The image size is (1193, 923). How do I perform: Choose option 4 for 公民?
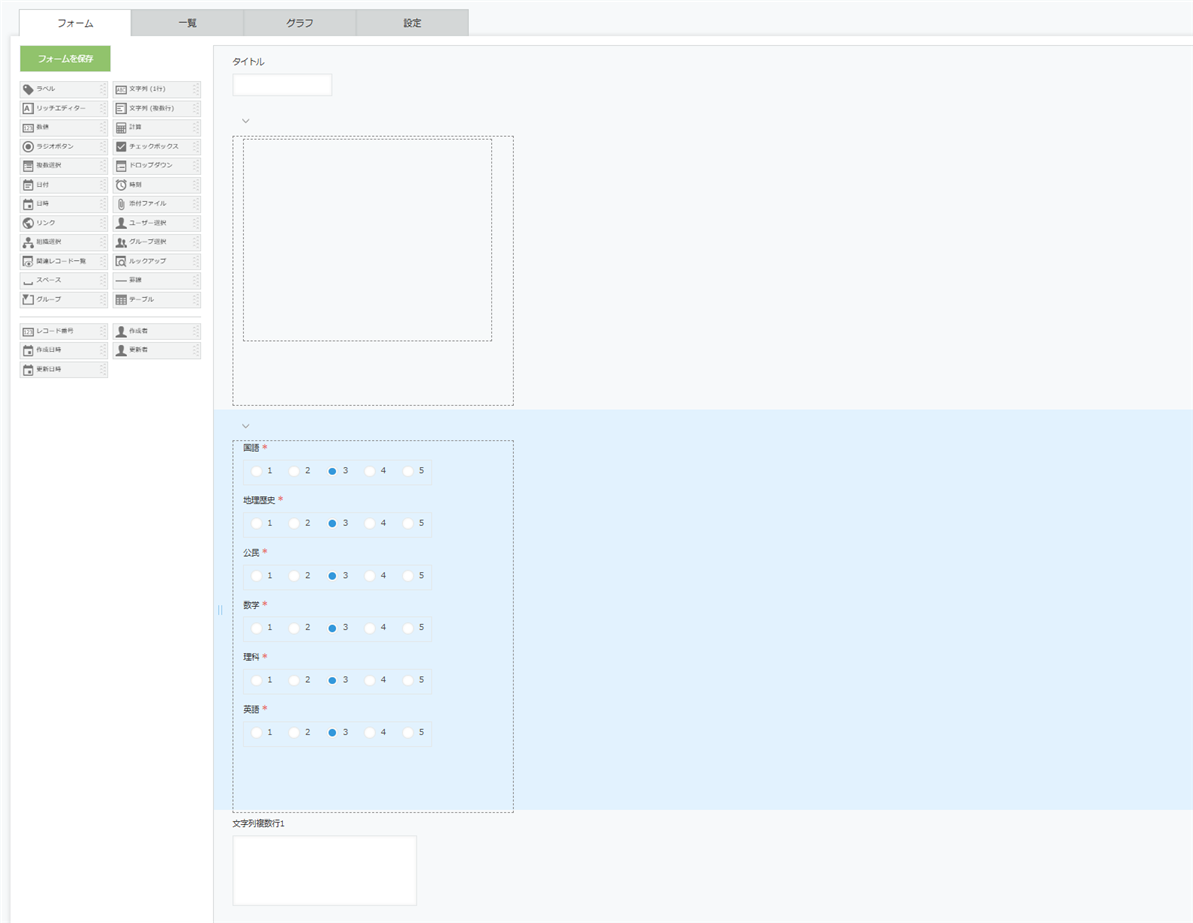click(x=370, y=576)
